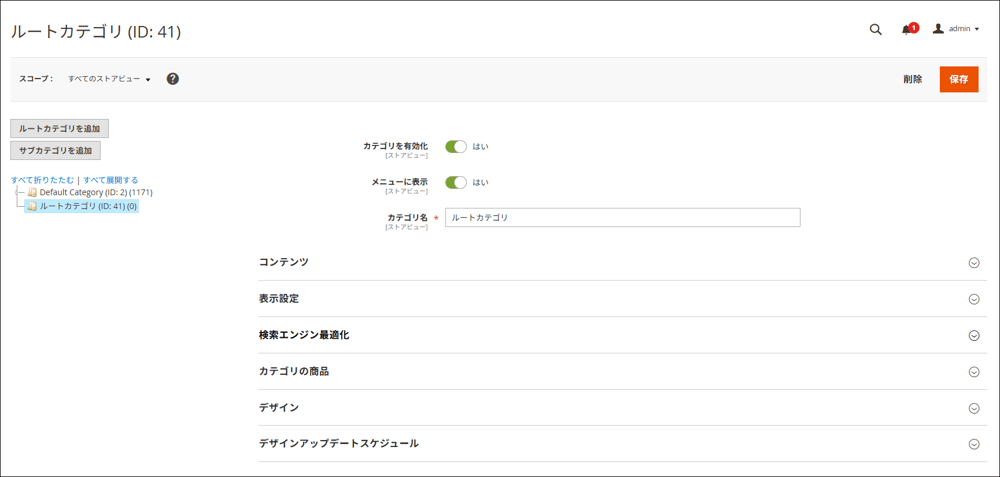The height and width of the screenshot is (477, 1000).
Task: Click the 表示設定 section title
Action: tap(279, 298)
